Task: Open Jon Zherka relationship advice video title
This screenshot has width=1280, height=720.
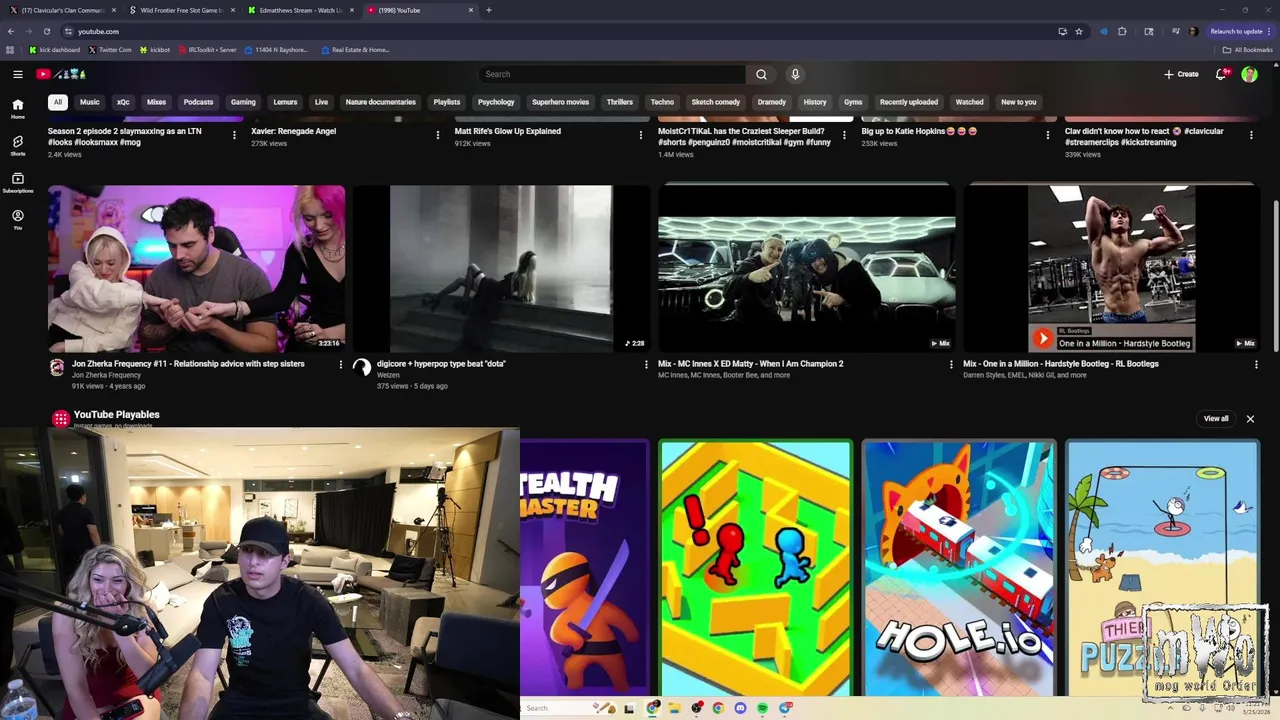Action: coord(188,364)
